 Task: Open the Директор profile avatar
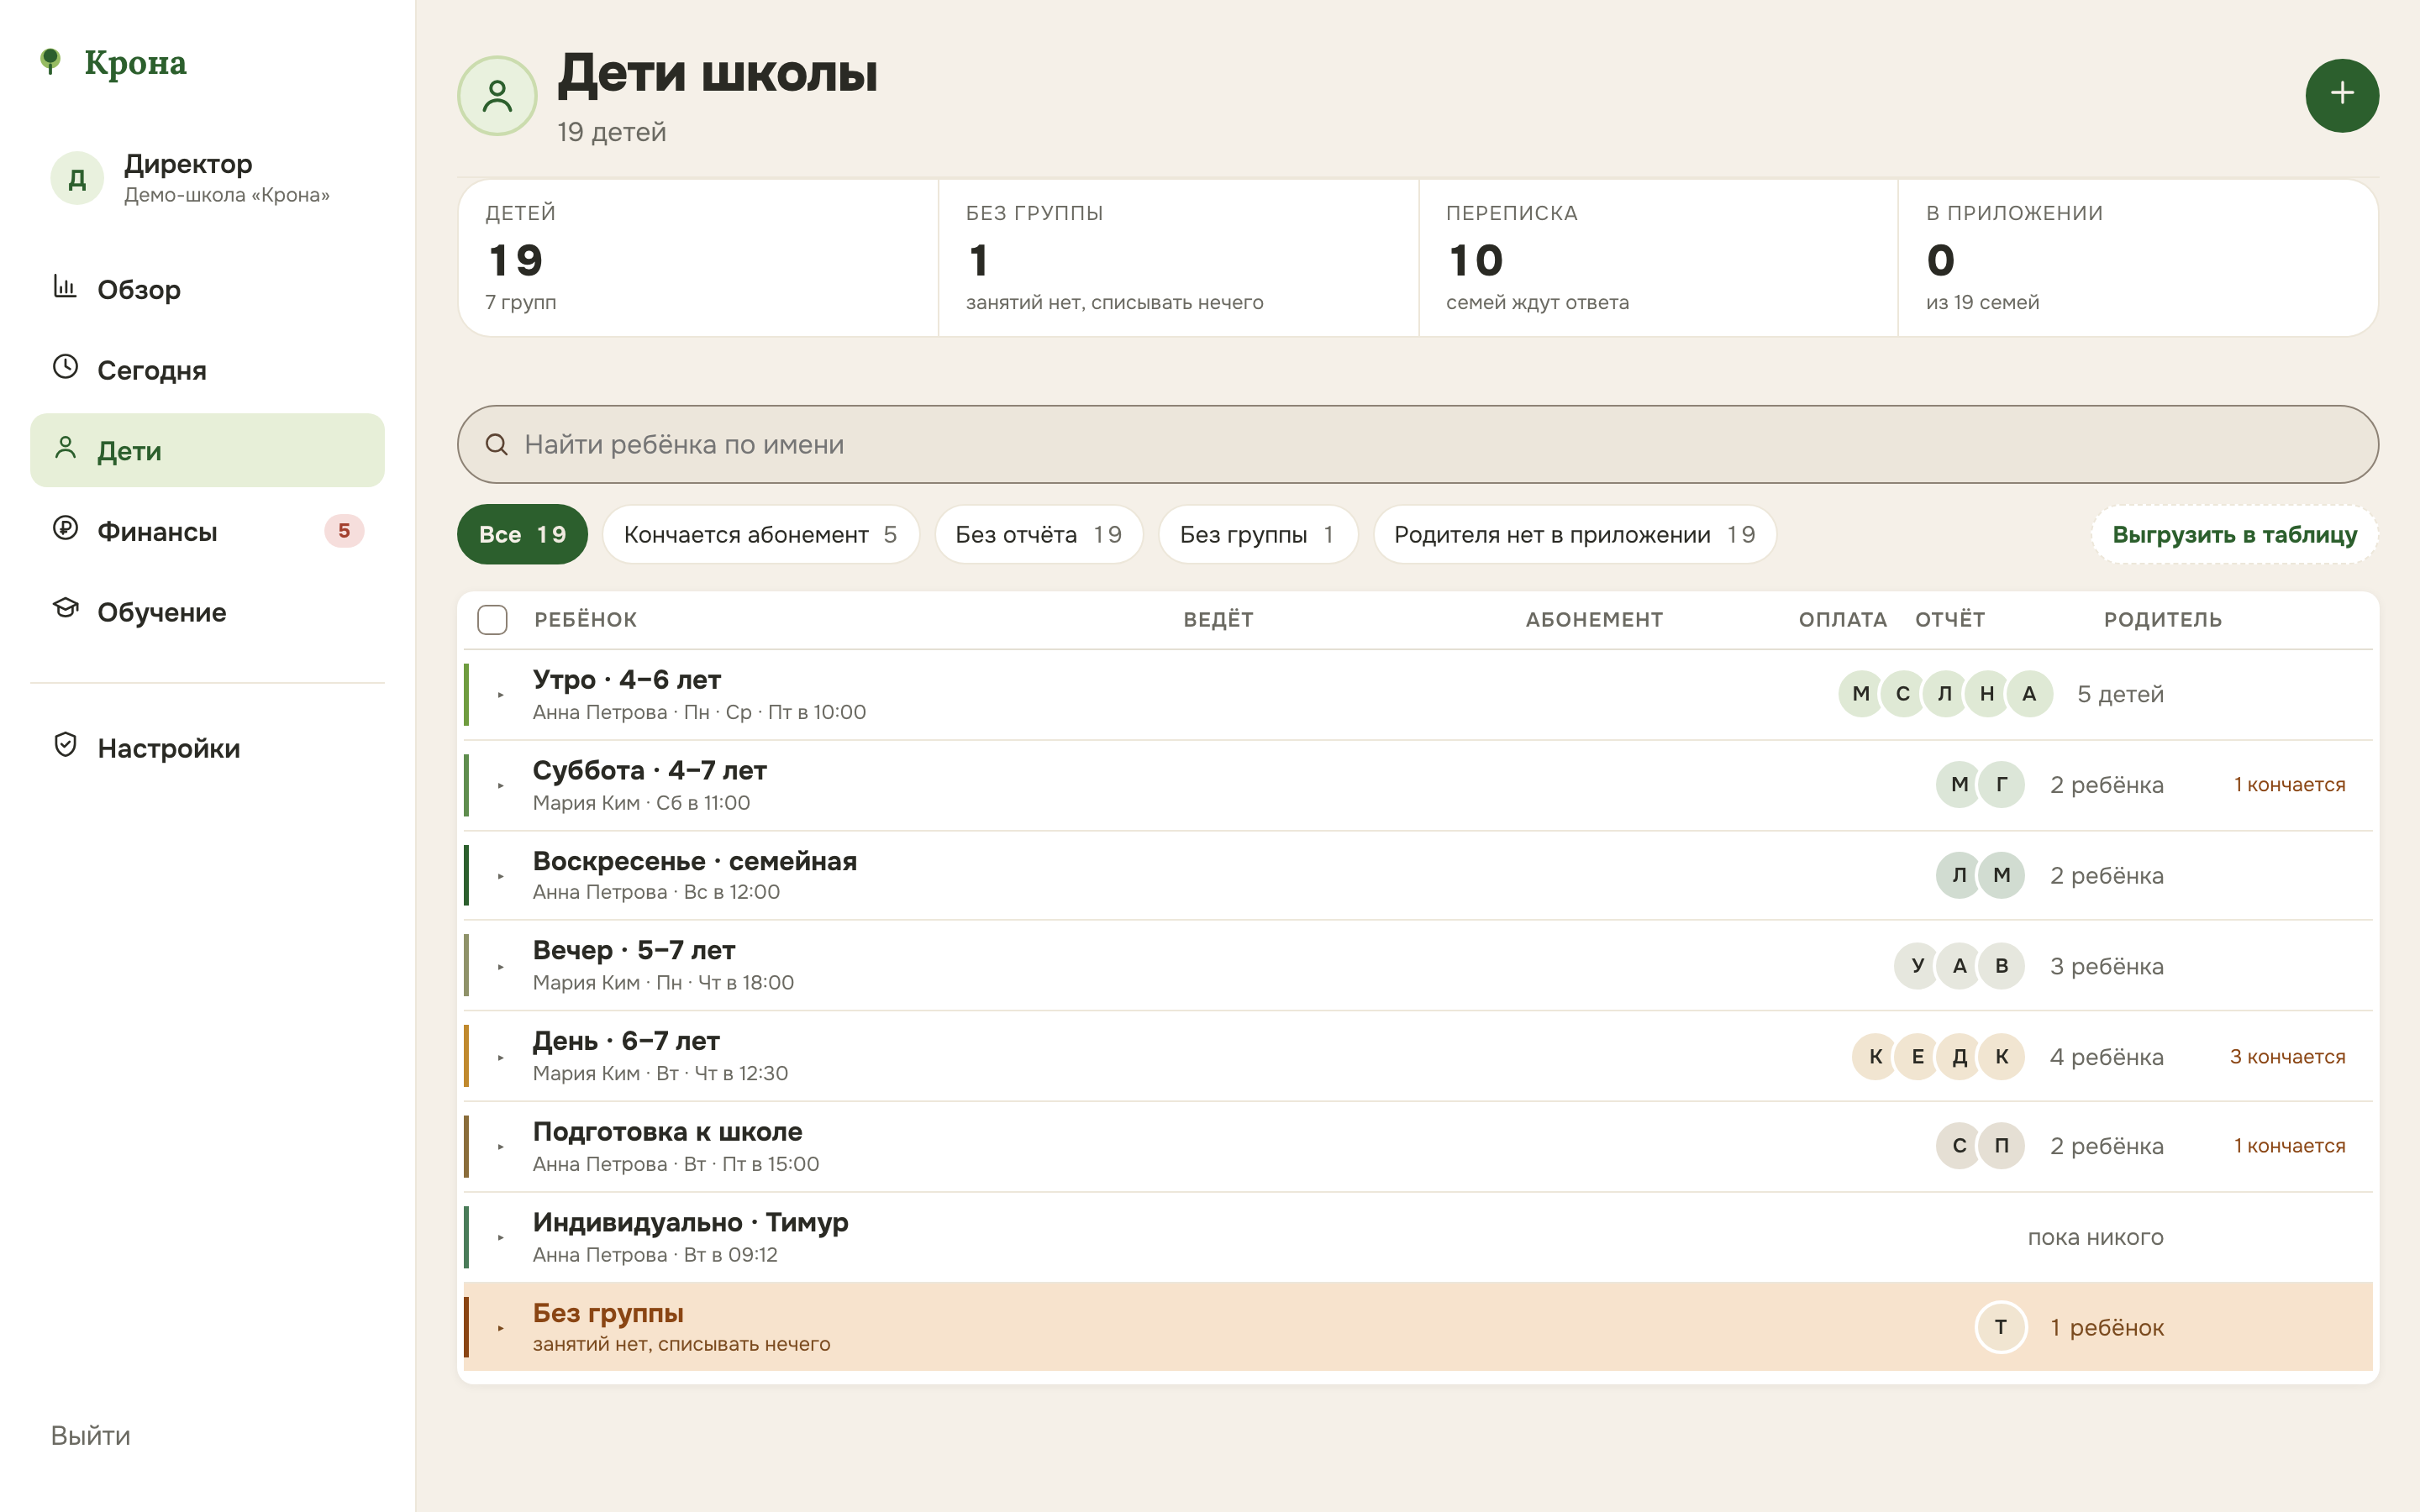[x=77, y=178]
